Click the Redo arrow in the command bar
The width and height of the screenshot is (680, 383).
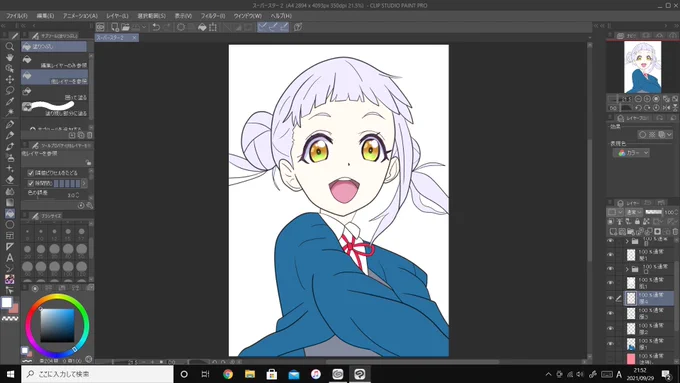pyautogui.click(x=167, y=27)
